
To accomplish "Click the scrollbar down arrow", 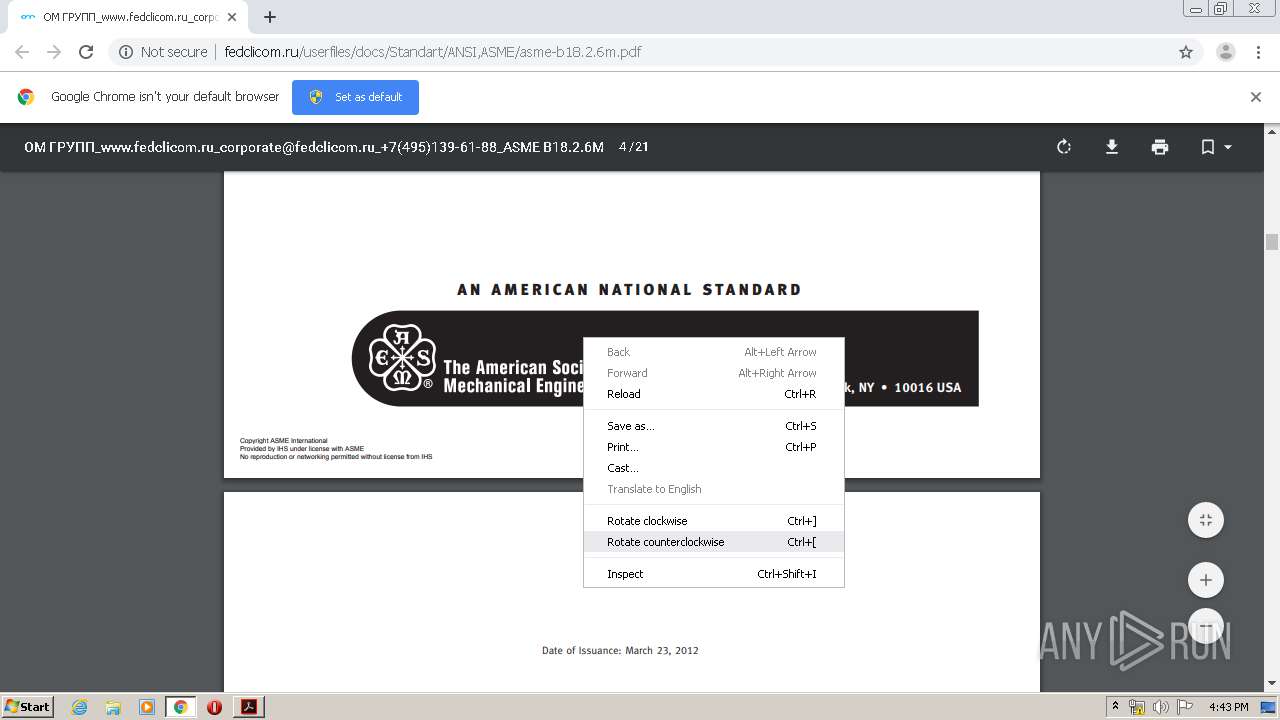I will (x=1272, y=684).
